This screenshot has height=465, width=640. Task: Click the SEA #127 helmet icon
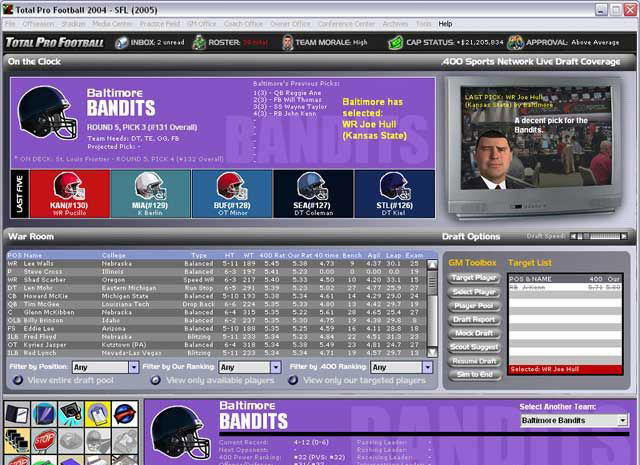pyautogui.click(x=312, y=186)
